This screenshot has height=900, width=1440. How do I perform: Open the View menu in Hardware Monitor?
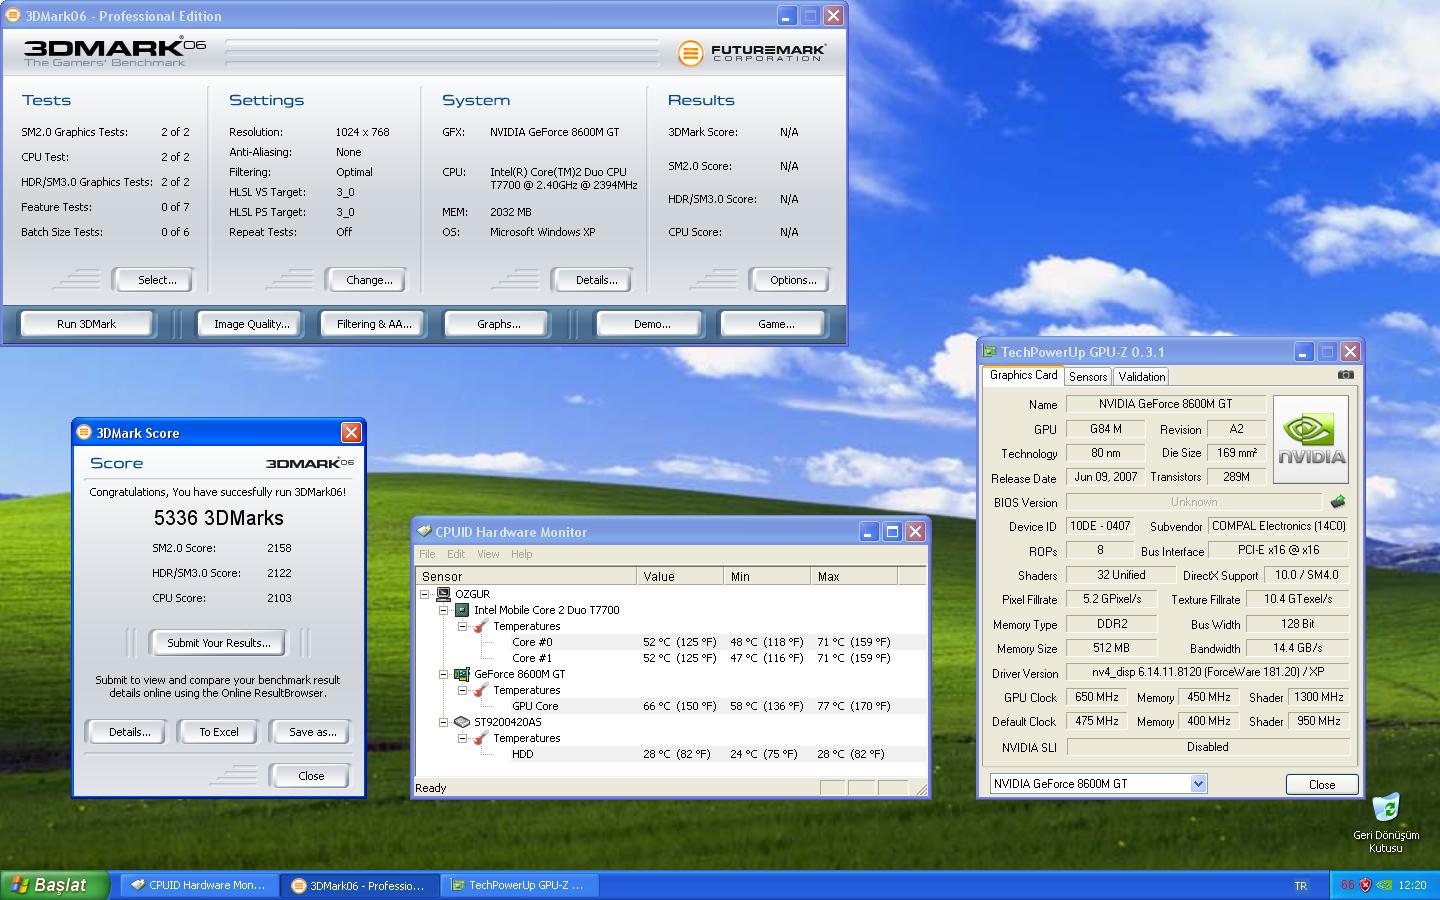[x=488, y=554]
